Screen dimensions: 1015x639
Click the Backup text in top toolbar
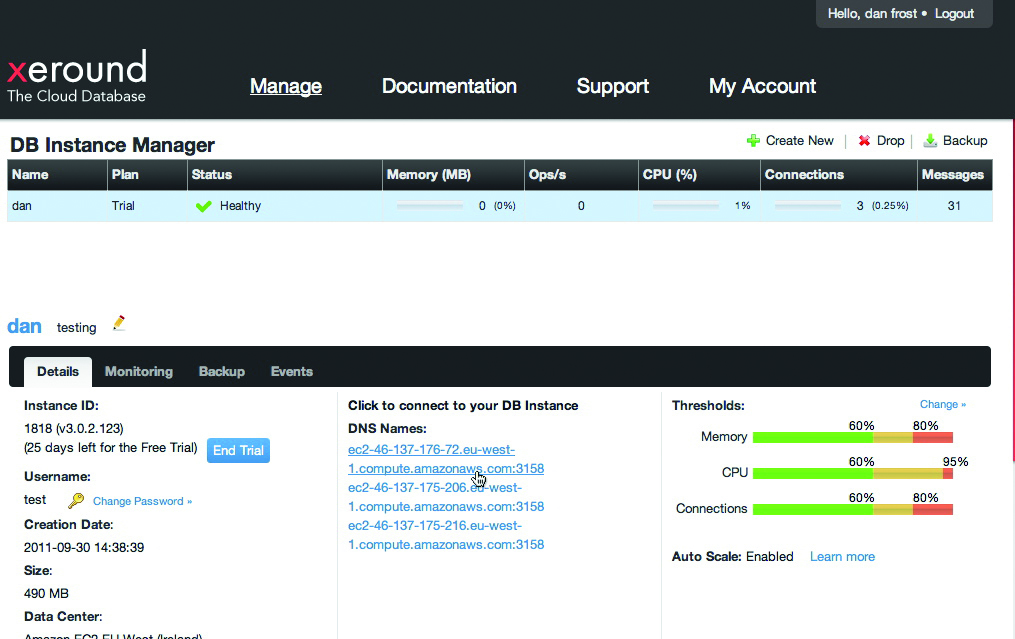pyautogui.click(x=965, y=140)
